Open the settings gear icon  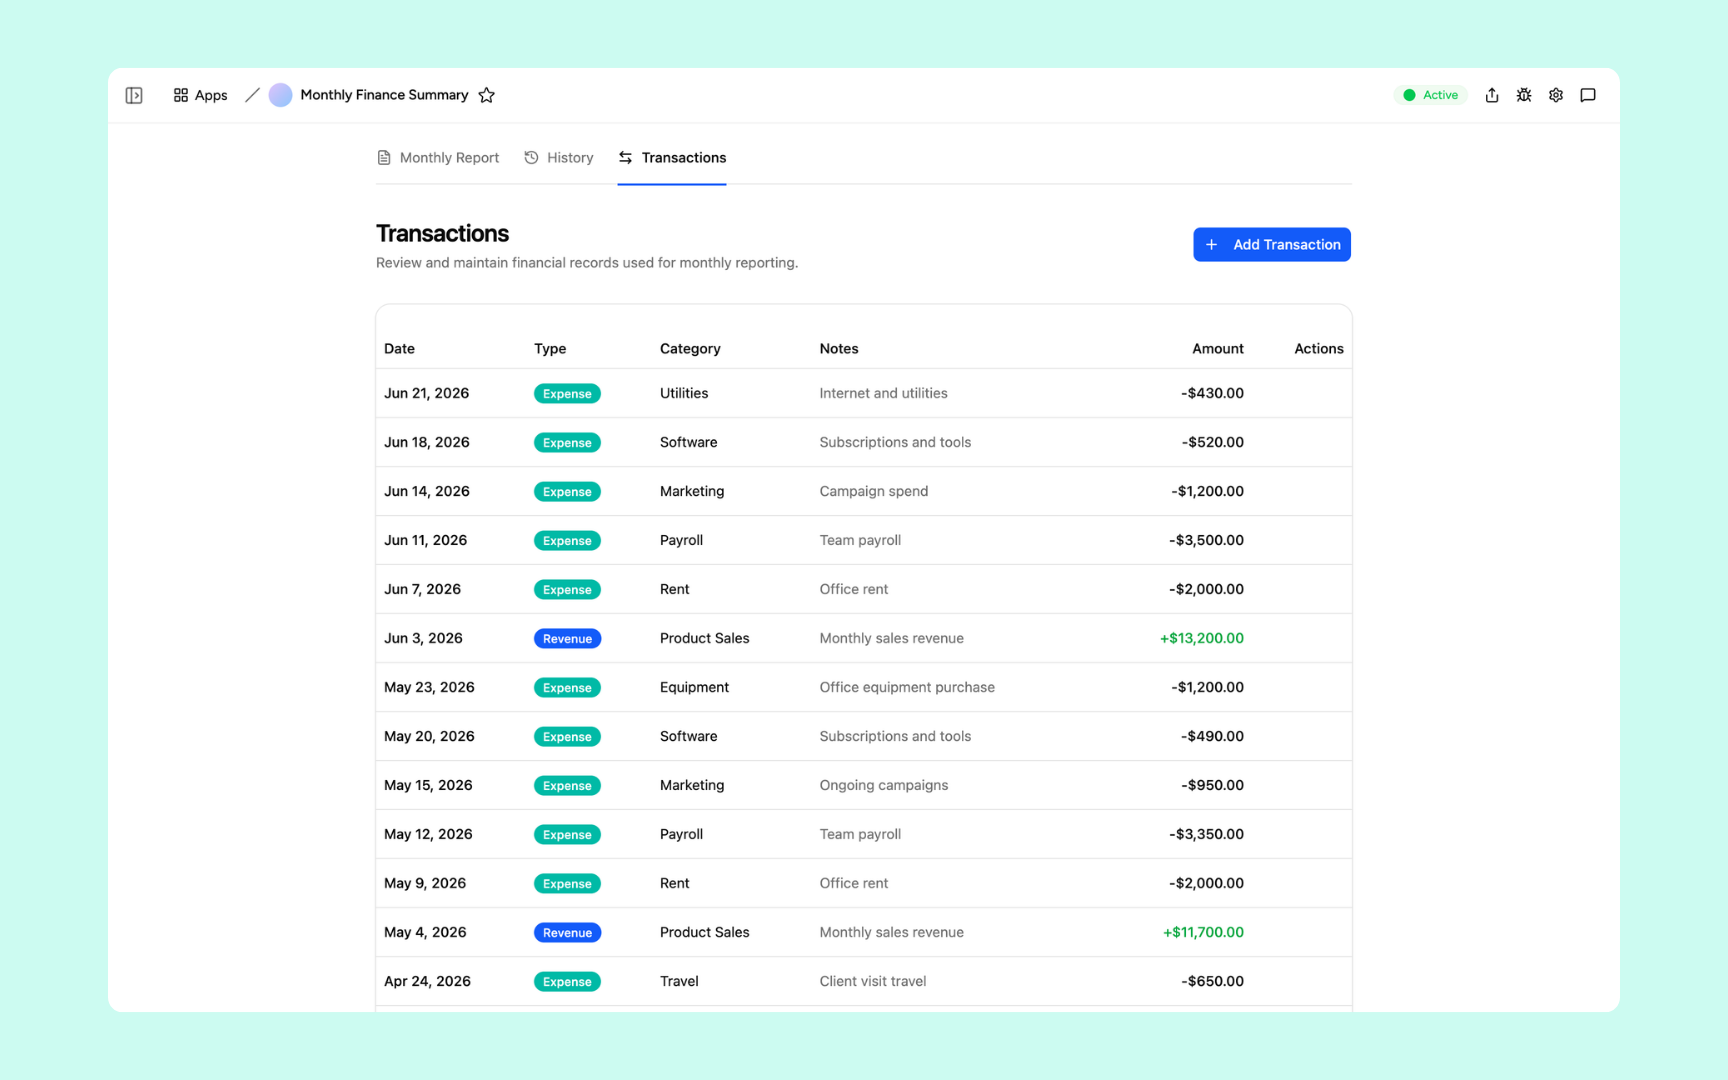(x=1556, y=95)
